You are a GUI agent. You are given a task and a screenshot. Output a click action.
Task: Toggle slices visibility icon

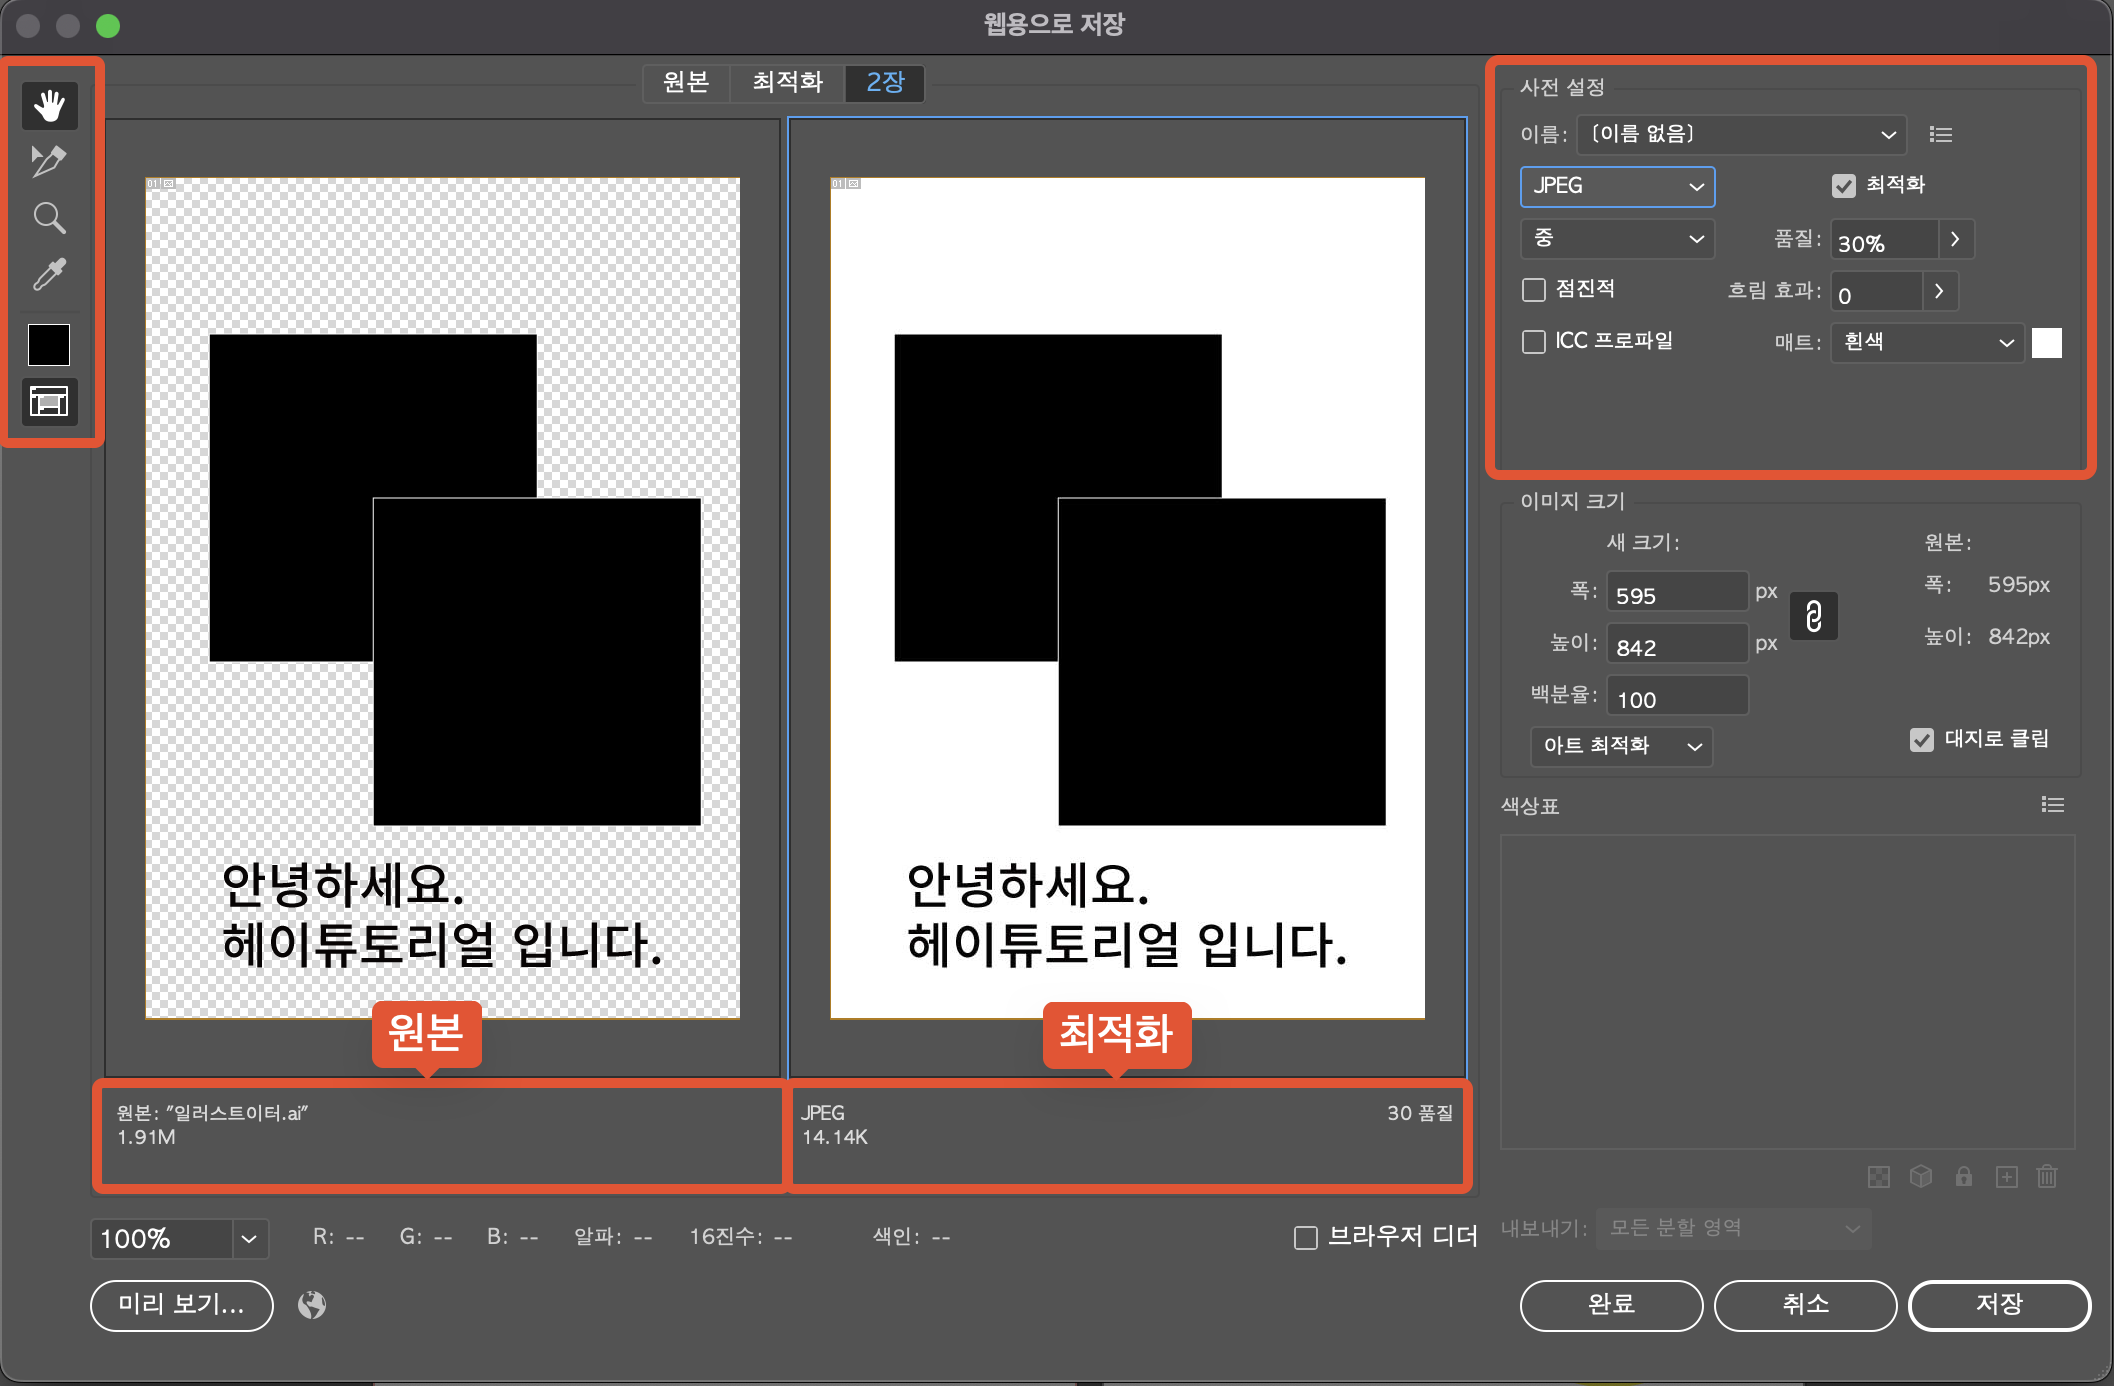[49, 401]
